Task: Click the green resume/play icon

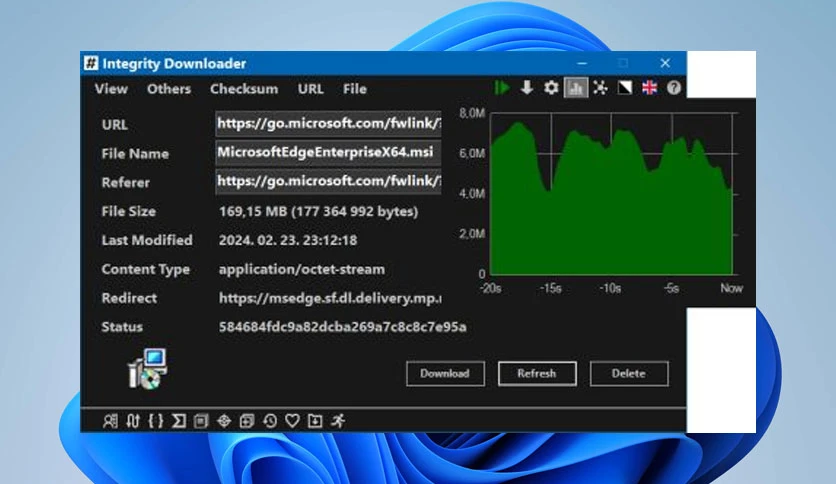Action: pos(502,88)
